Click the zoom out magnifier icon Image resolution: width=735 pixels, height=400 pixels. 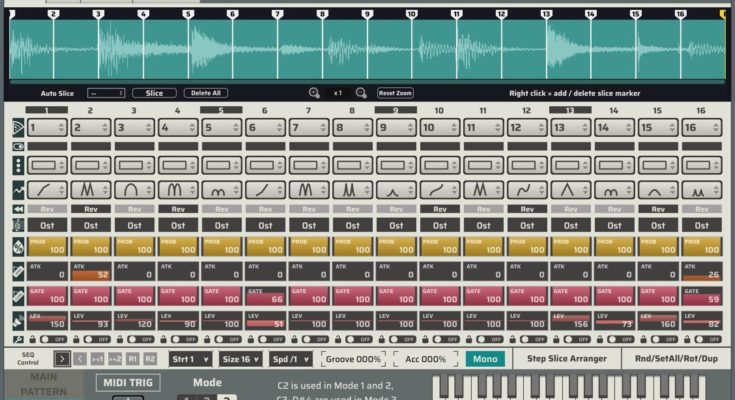pyautogui.click(x=361, y=92)
